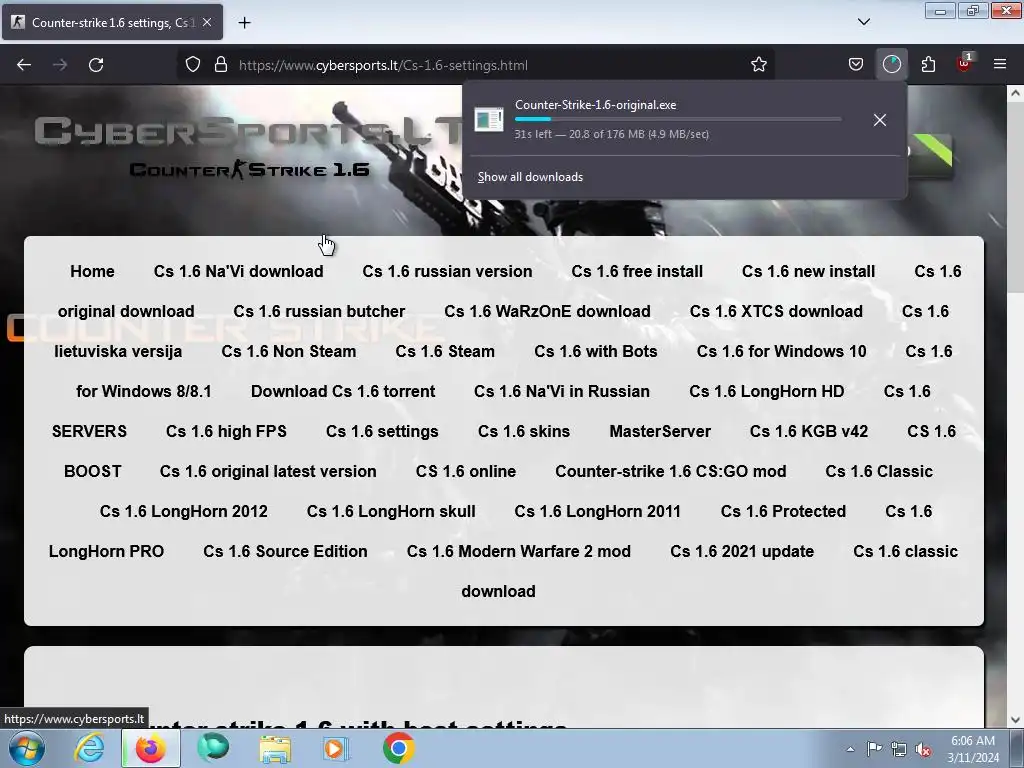Open the tracking protection shield icon
The image size is (1024, 768).
tap(193, 65)
